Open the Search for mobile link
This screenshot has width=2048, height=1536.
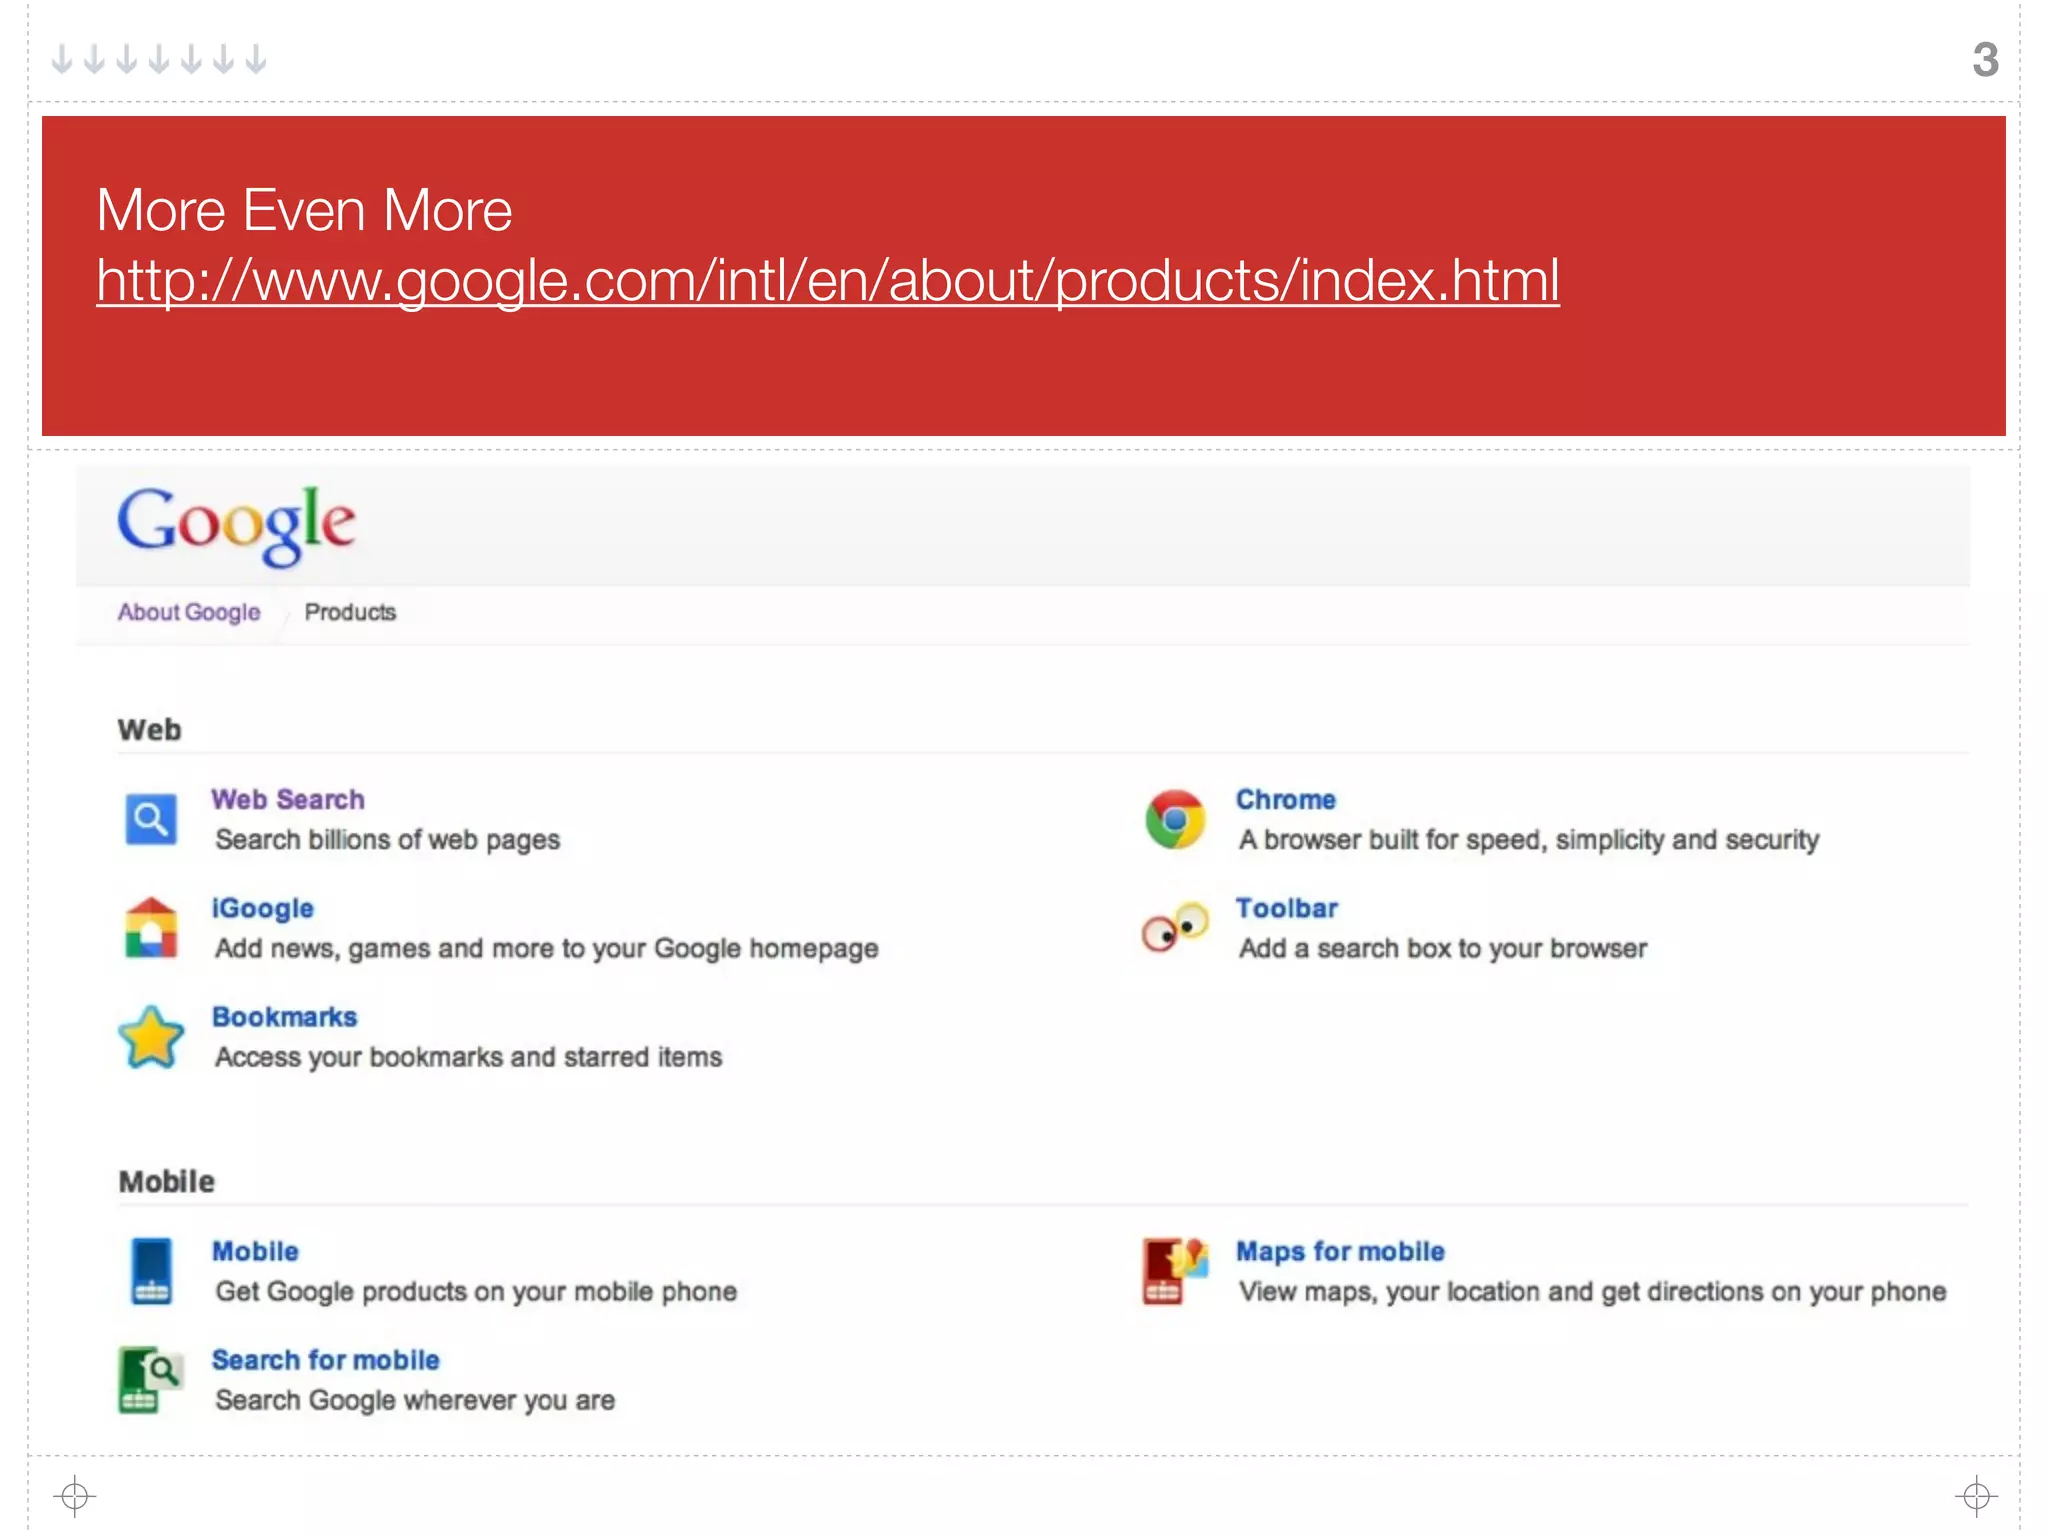click(326, 1360)
